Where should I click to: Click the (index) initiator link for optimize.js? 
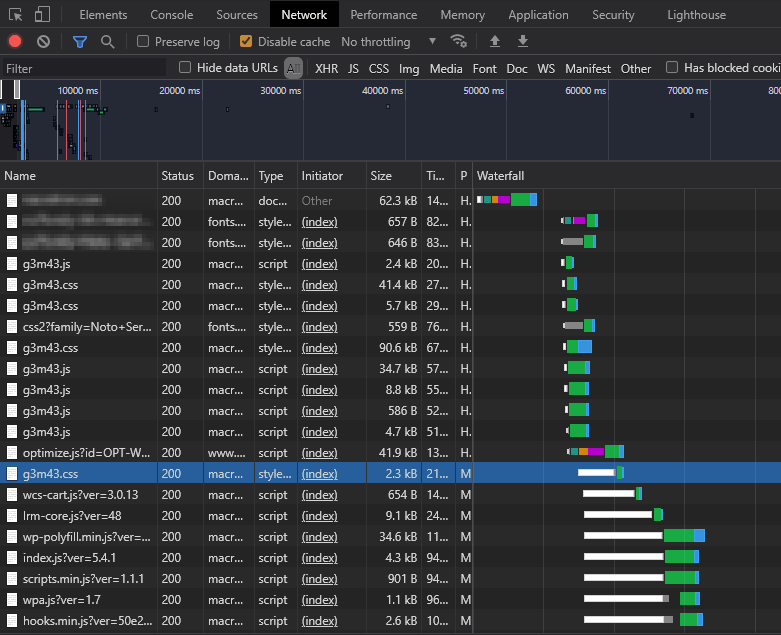pos(319,452)
